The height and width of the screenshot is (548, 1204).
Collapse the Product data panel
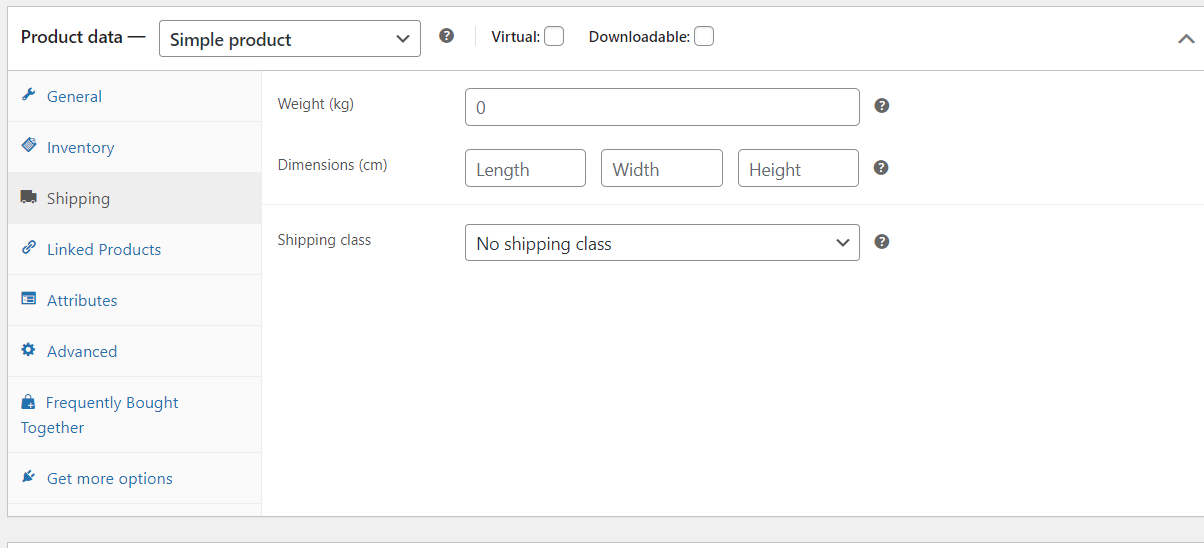[x=1186, y=39]
